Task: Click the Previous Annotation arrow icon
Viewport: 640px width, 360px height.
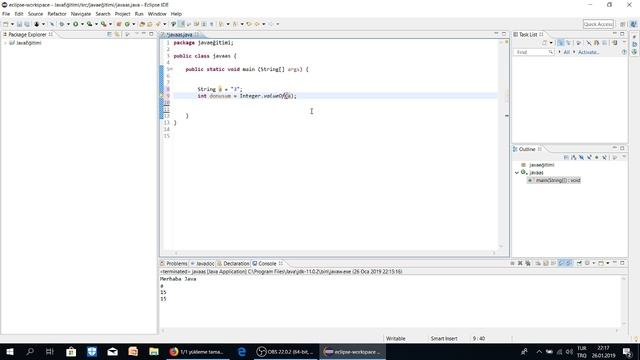Action: pyautogui.click(x=235, y=24)
